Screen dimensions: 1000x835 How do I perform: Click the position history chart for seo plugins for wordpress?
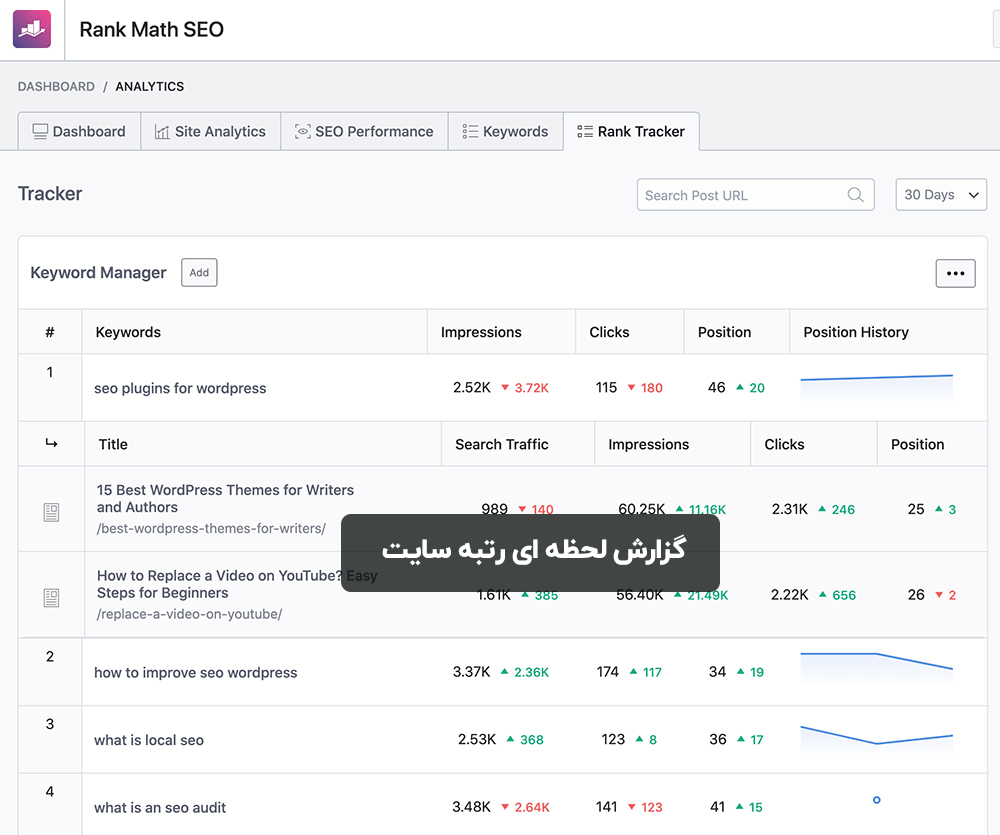[x=876, y=387]
